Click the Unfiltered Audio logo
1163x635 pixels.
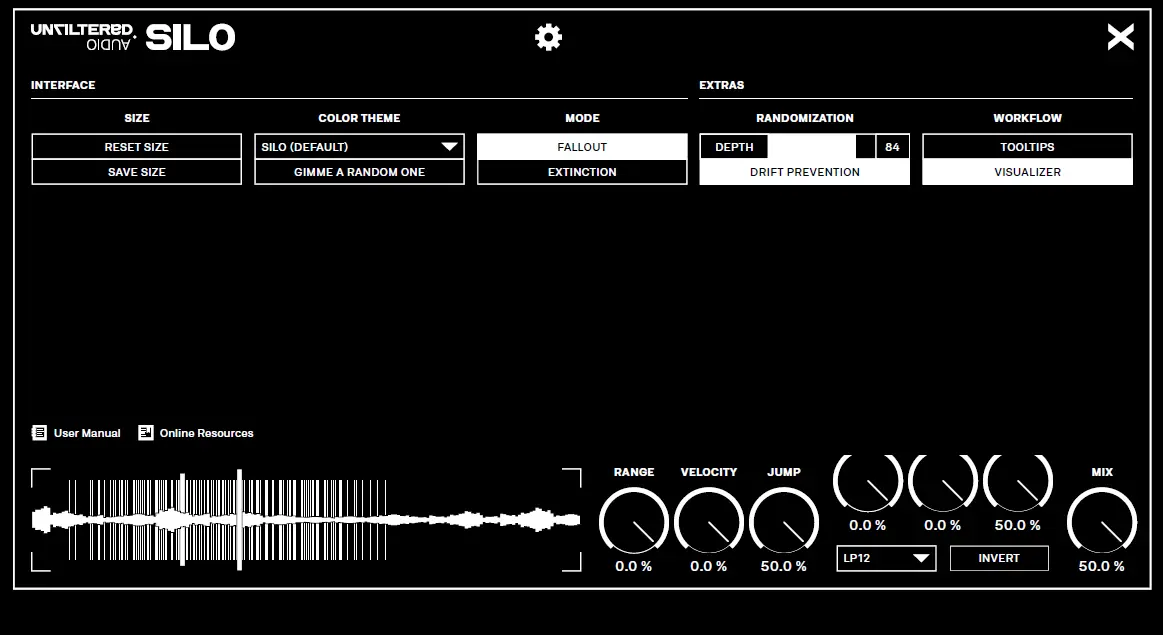click(82, 36)
